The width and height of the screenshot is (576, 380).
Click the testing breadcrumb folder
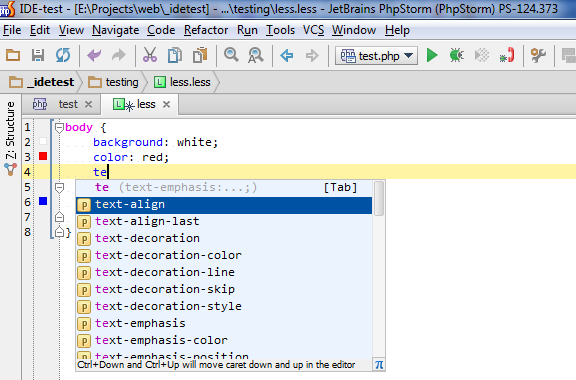point(114,82)
